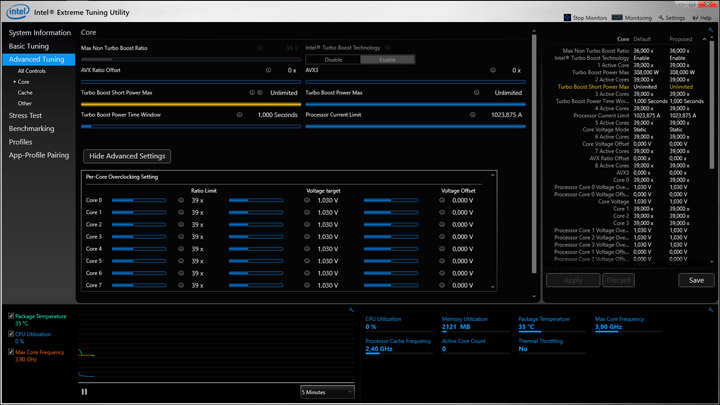Set Intel Turbo Boost Technology to Disable
720x405 pixels.
click(333, 60)
